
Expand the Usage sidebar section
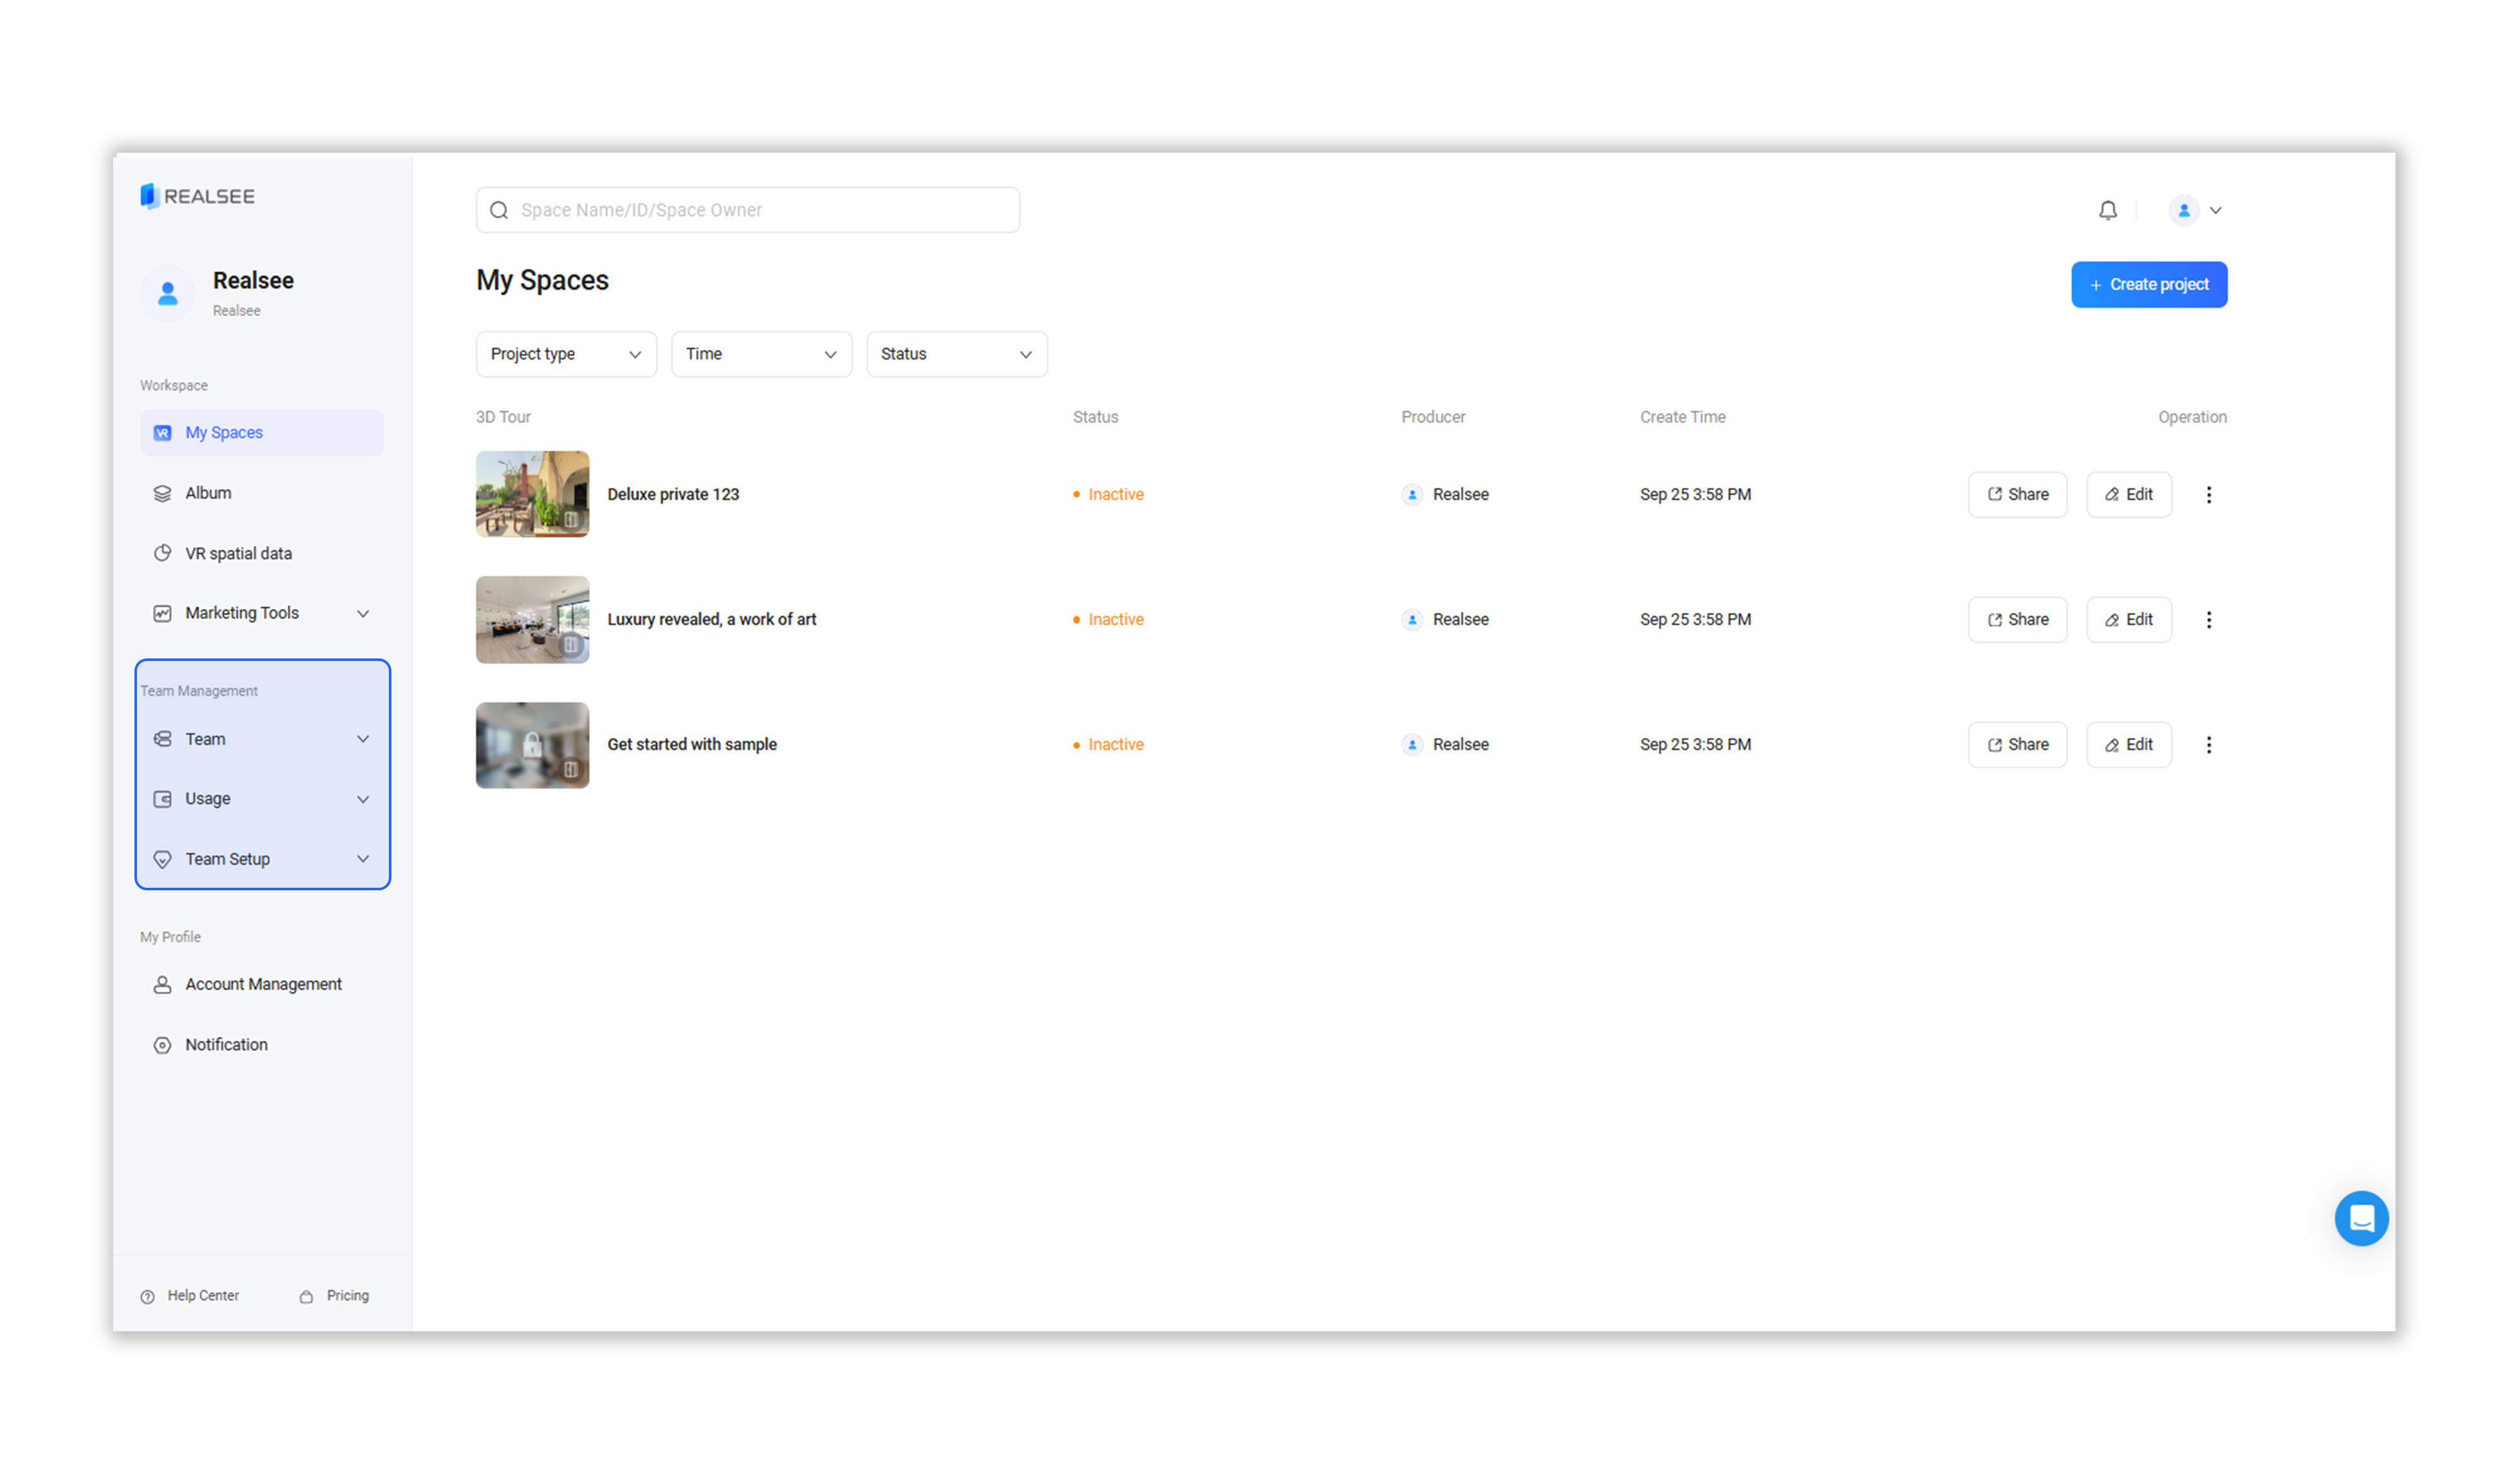coord(262,798)
